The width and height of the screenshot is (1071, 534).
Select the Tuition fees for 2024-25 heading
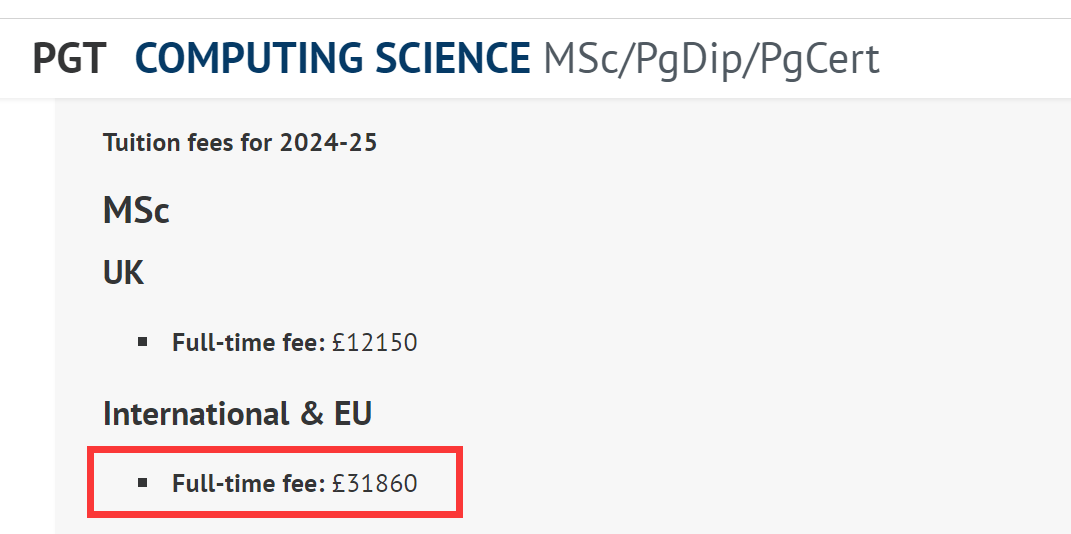(240, 143)
